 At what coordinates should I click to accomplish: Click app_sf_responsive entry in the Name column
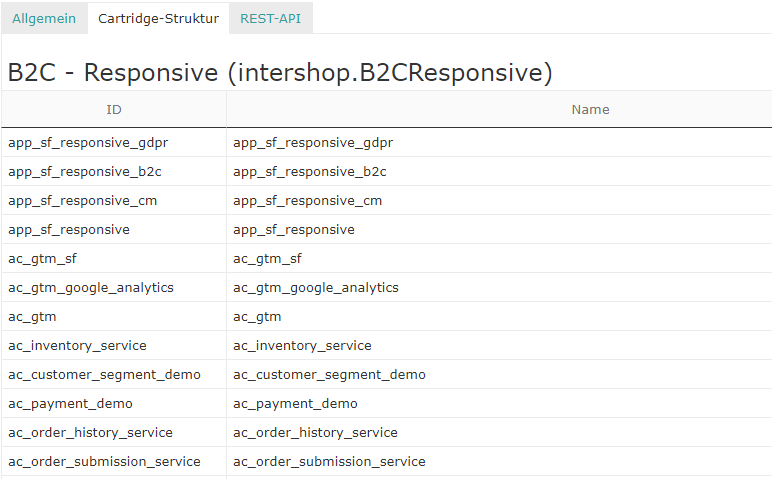[x=294, y=230]
